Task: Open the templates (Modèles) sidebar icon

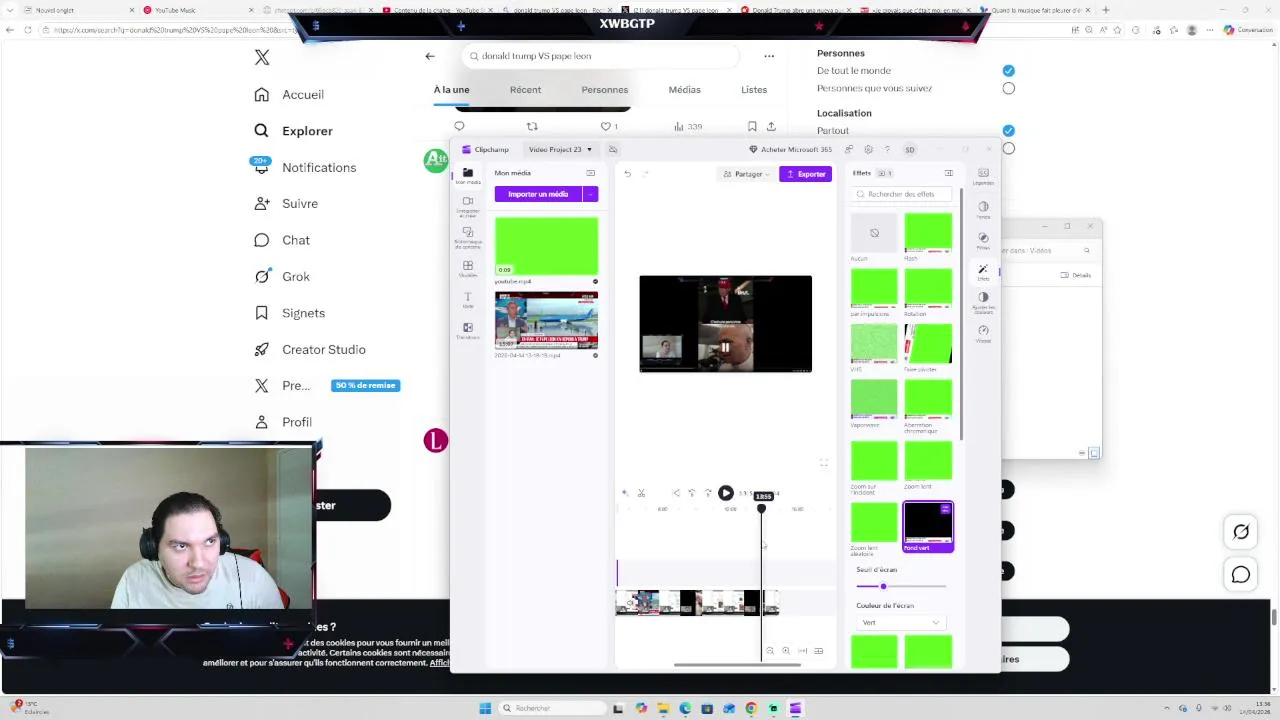Action: point(467,266)
